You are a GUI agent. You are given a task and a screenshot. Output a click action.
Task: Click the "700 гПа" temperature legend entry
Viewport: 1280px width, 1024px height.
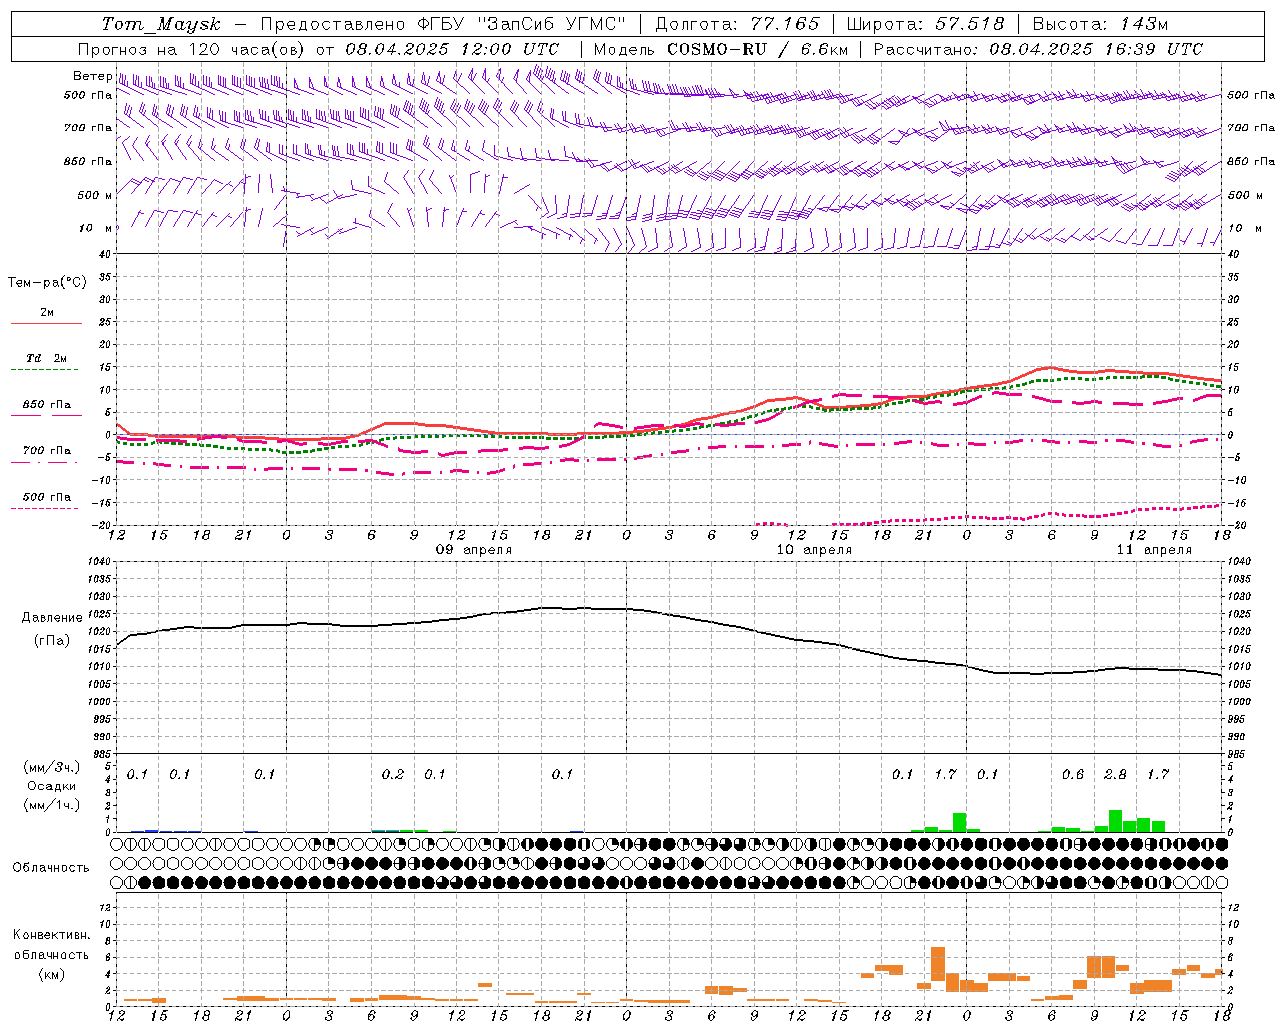[x=47, y=451]
